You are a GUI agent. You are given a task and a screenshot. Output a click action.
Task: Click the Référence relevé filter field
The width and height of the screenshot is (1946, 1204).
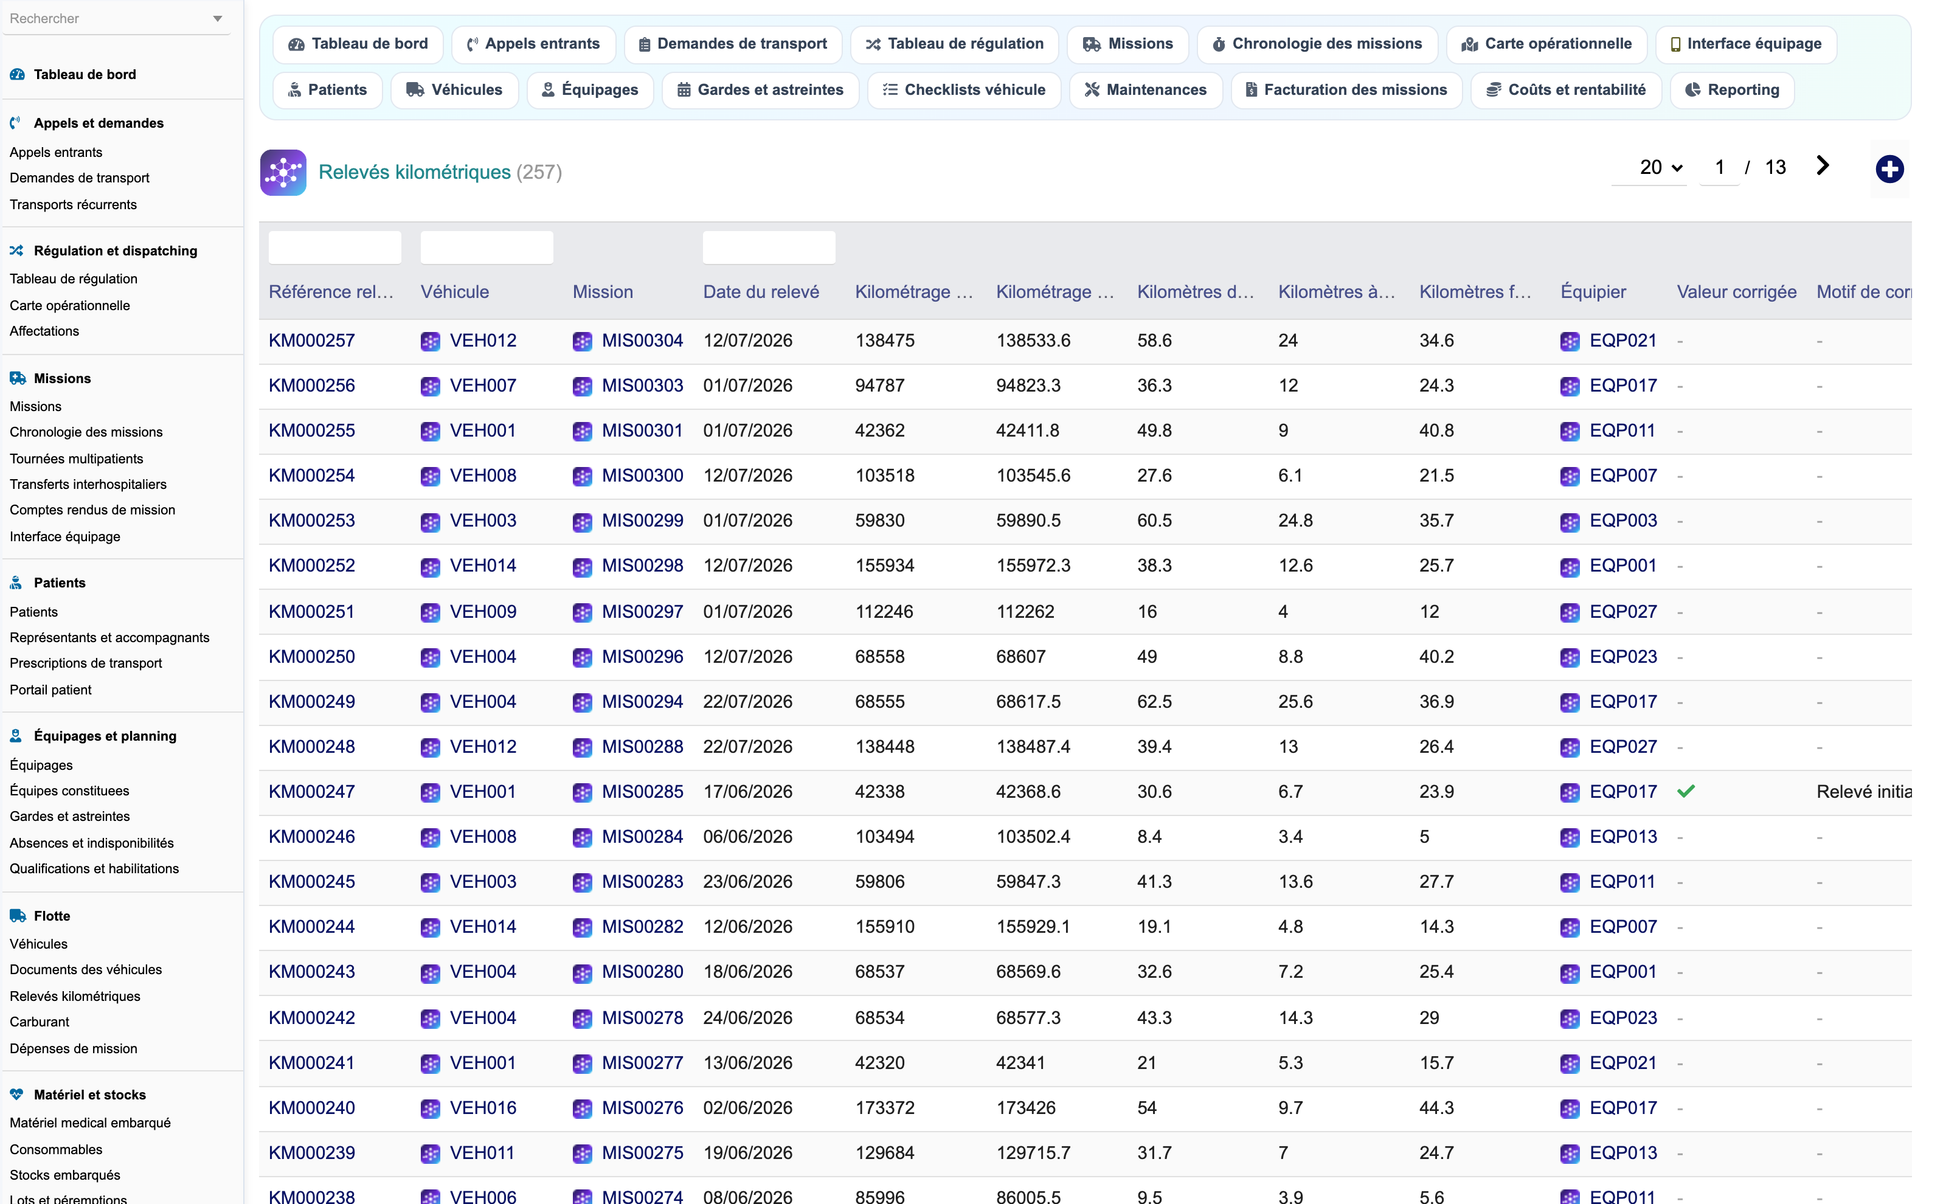(335, 247)
